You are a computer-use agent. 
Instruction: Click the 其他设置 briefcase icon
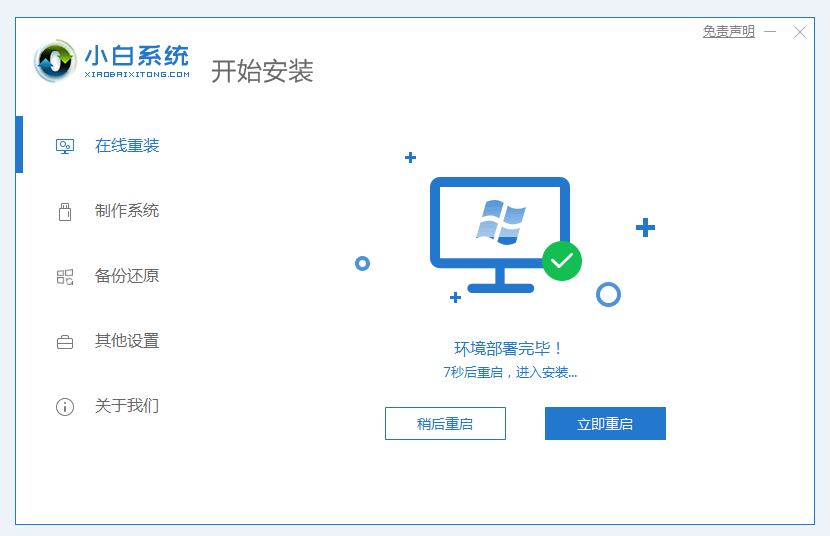pos(65,342)
